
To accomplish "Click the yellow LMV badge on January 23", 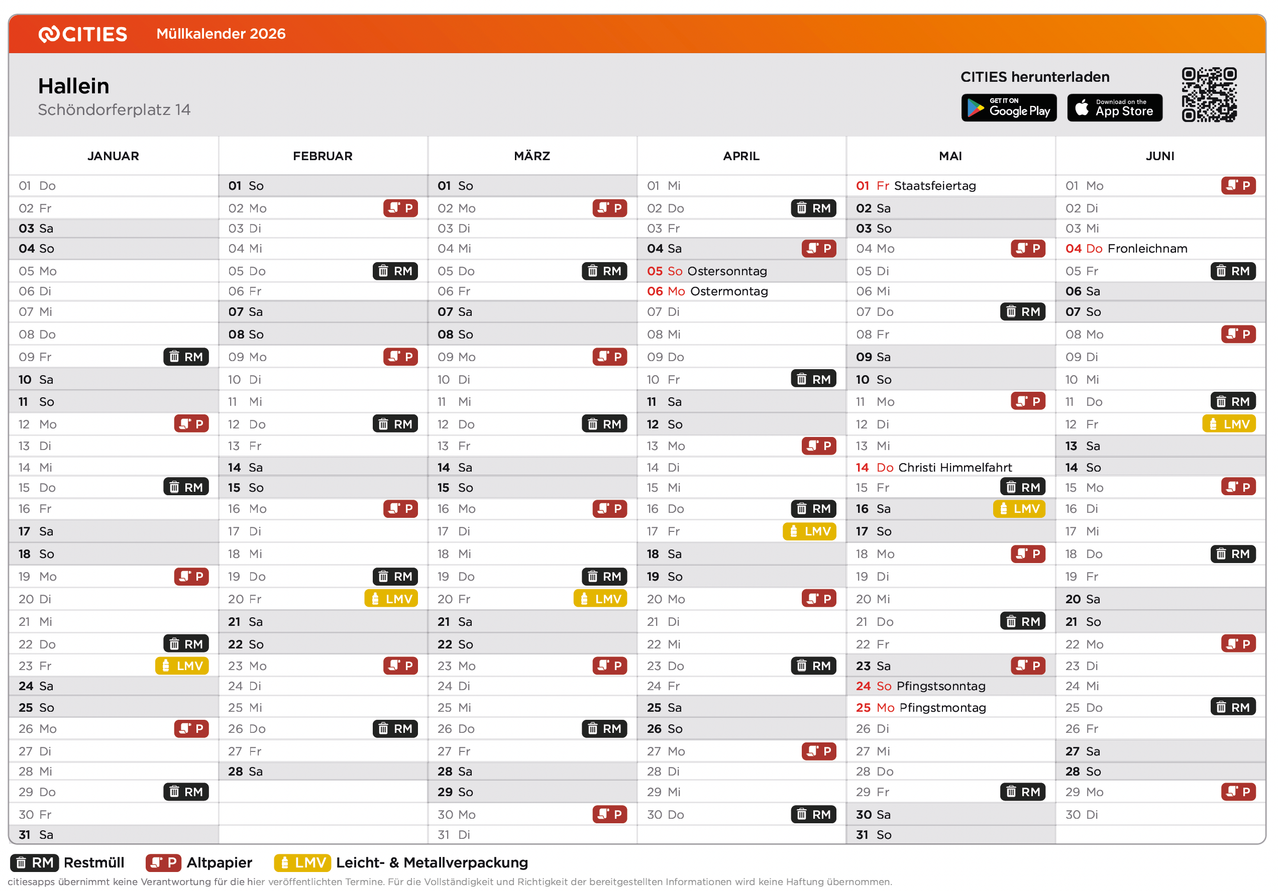I will 182,666.
